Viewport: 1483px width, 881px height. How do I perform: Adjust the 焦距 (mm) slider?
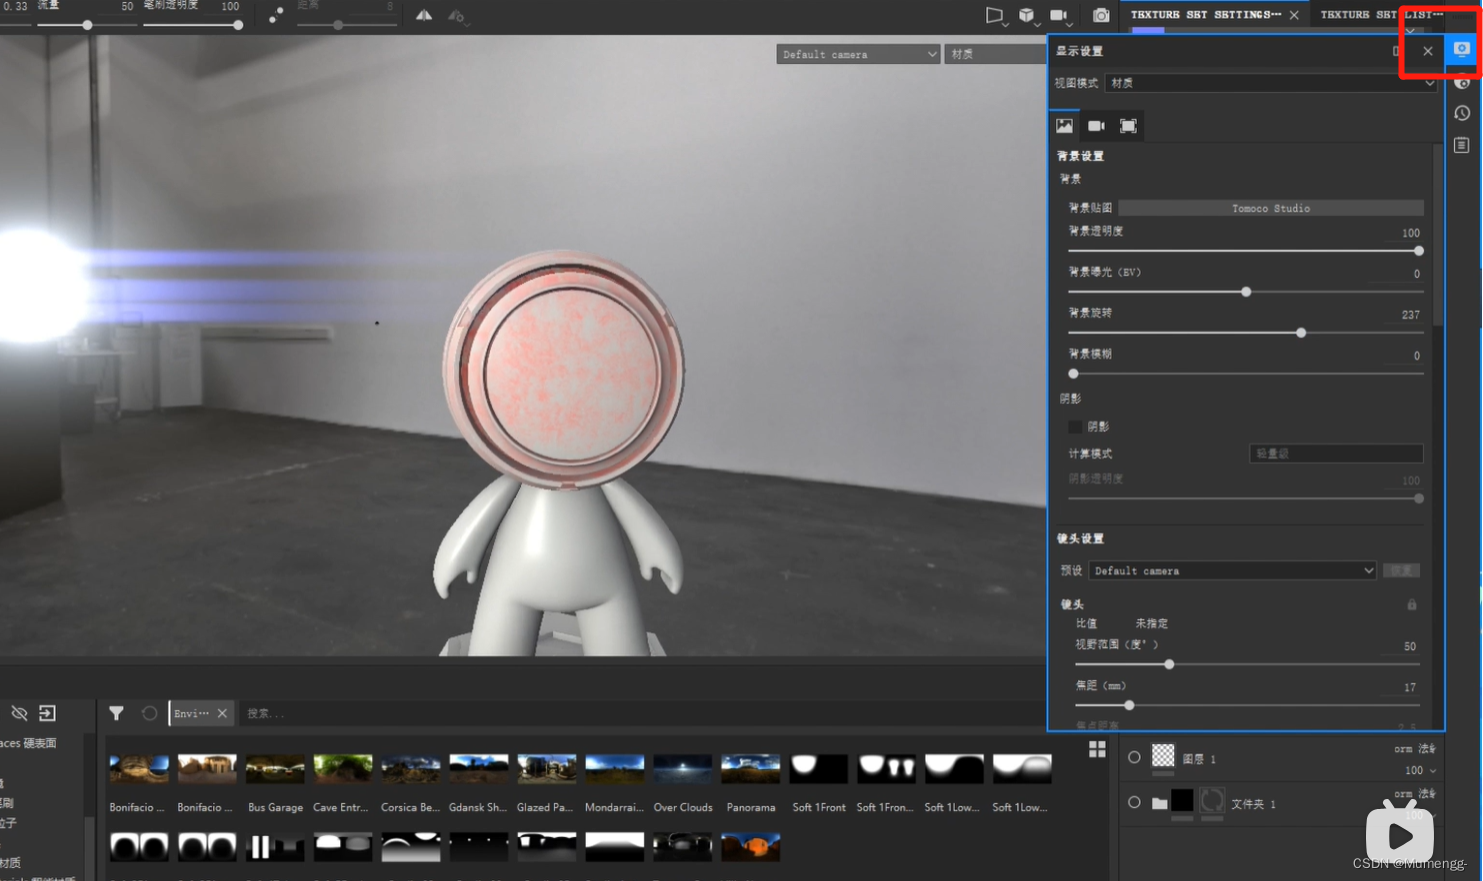1247,705
